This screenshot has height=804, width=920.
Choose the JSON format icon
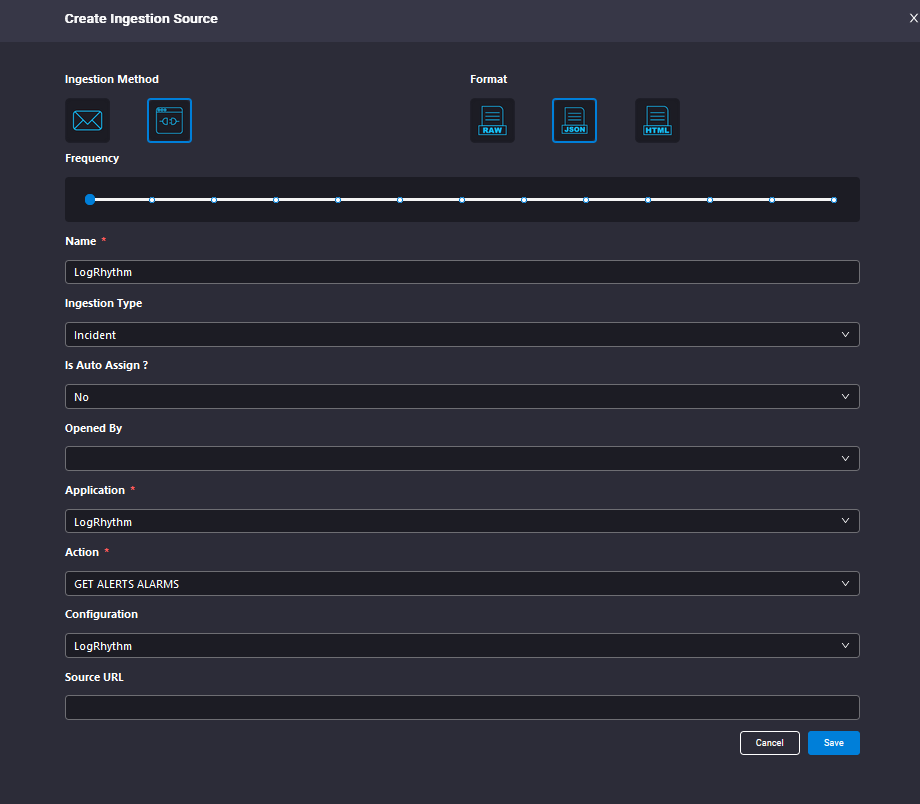point(574,120)
